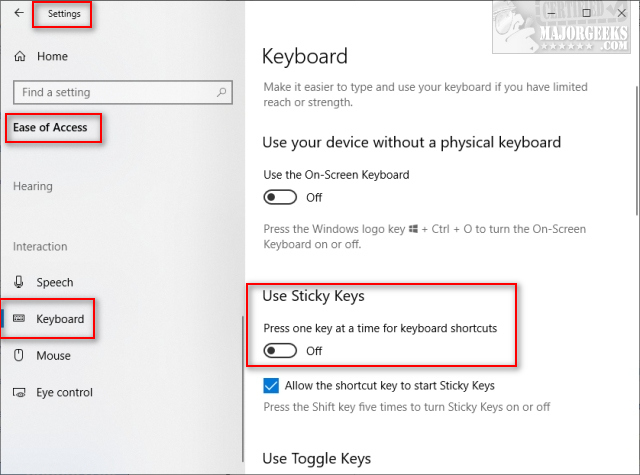Maximize the Settings window
The width and height of the screenshot is (640, 475).
(586, 13)
